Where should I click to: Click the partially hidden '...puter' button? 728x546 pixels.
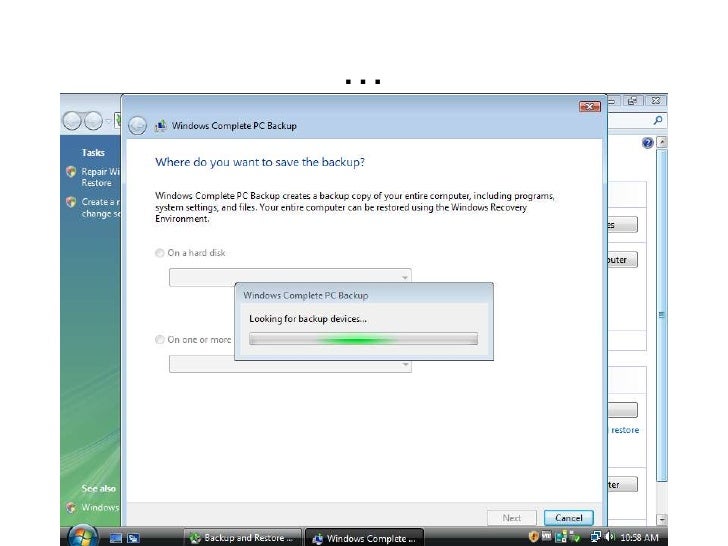(x=623, y=260)
